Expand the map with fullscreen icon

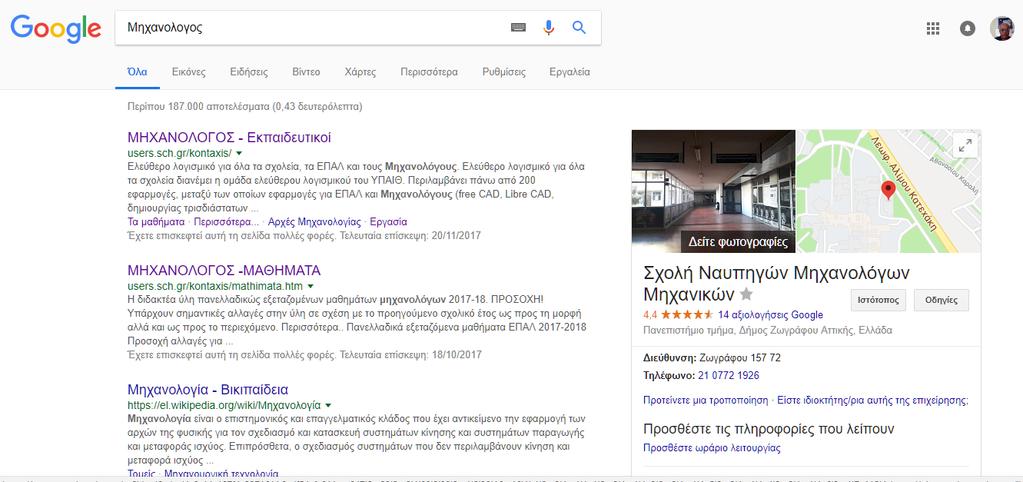click(965, 146)
